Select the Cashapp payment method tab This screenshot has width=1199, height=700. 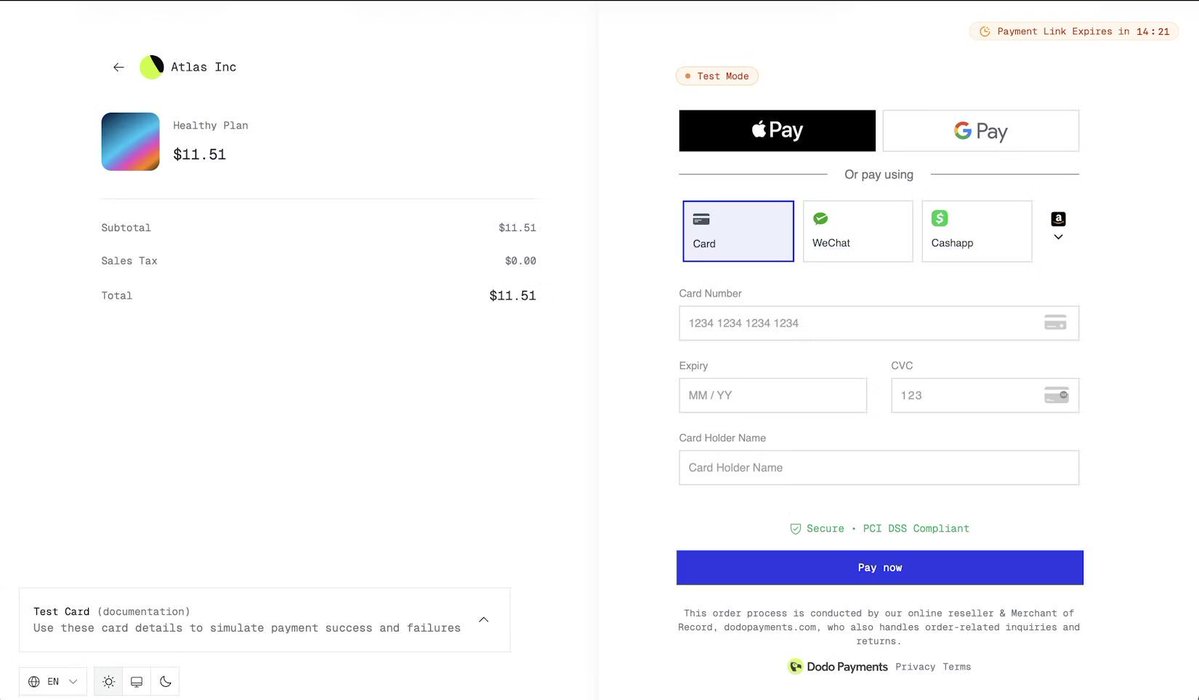click(x=976, y=231)
